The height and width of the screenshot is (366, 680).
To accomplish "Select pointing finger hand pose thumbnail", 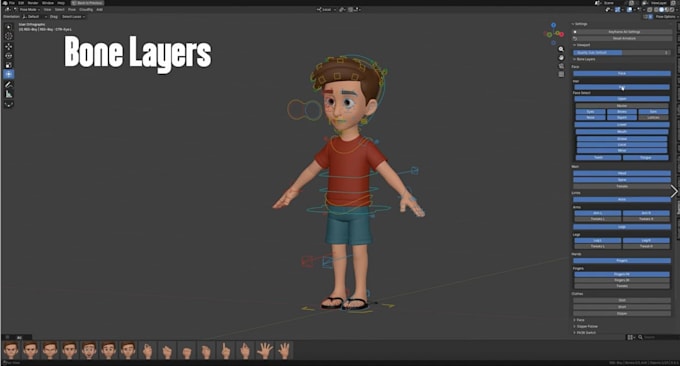I will 226,350.
